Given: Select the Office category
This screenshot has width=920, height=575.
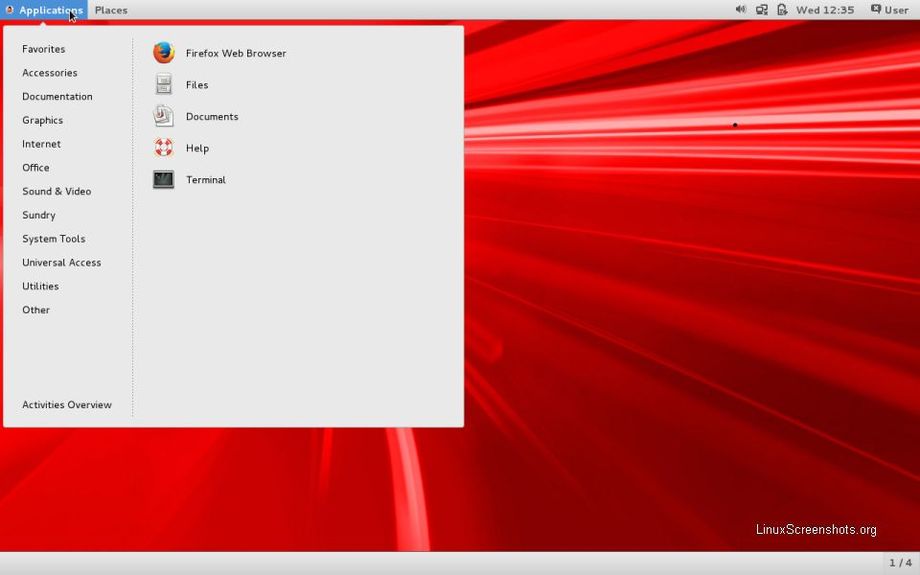Looking at the screenshot, I should click(36, 168).
